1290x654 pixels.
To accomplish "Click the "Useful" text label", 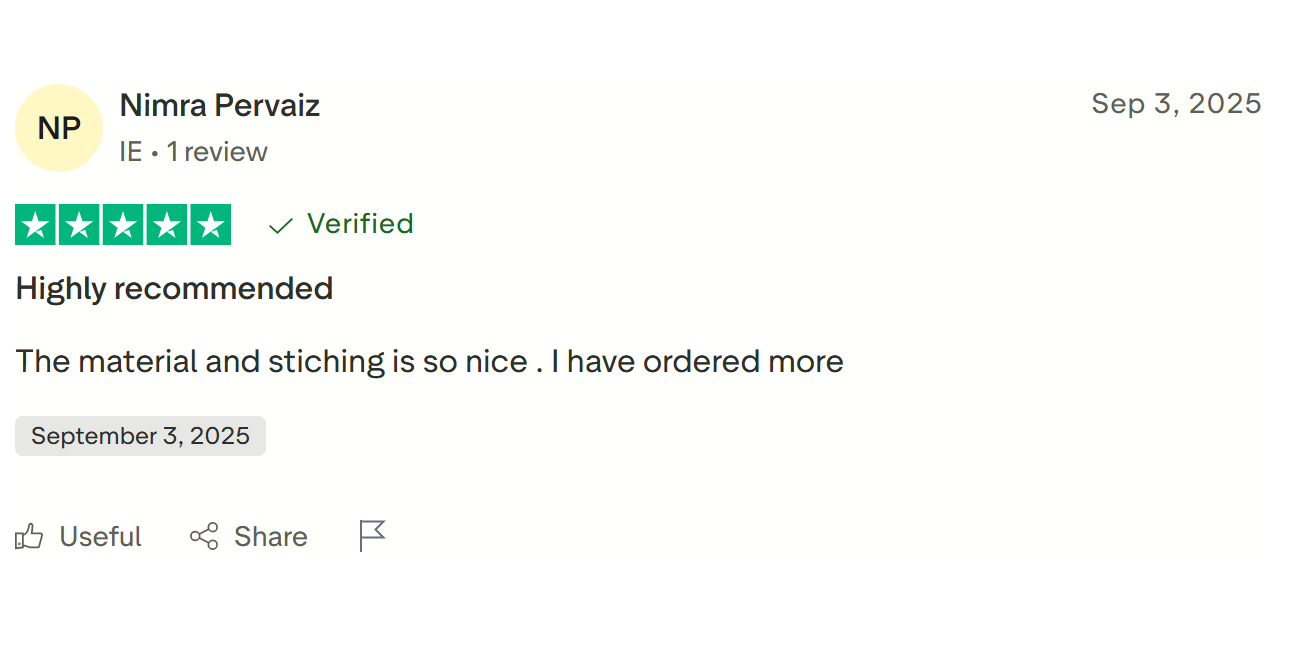I will [100, 537].
